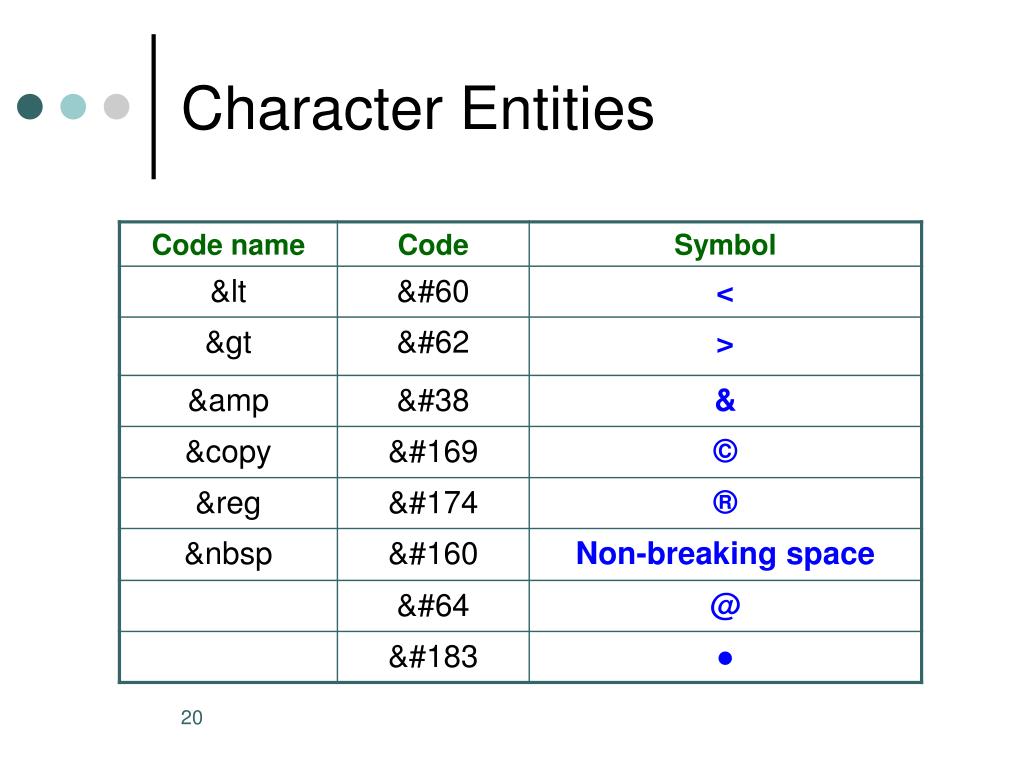Select the Non-breaking space text

(x=725, y=554)
